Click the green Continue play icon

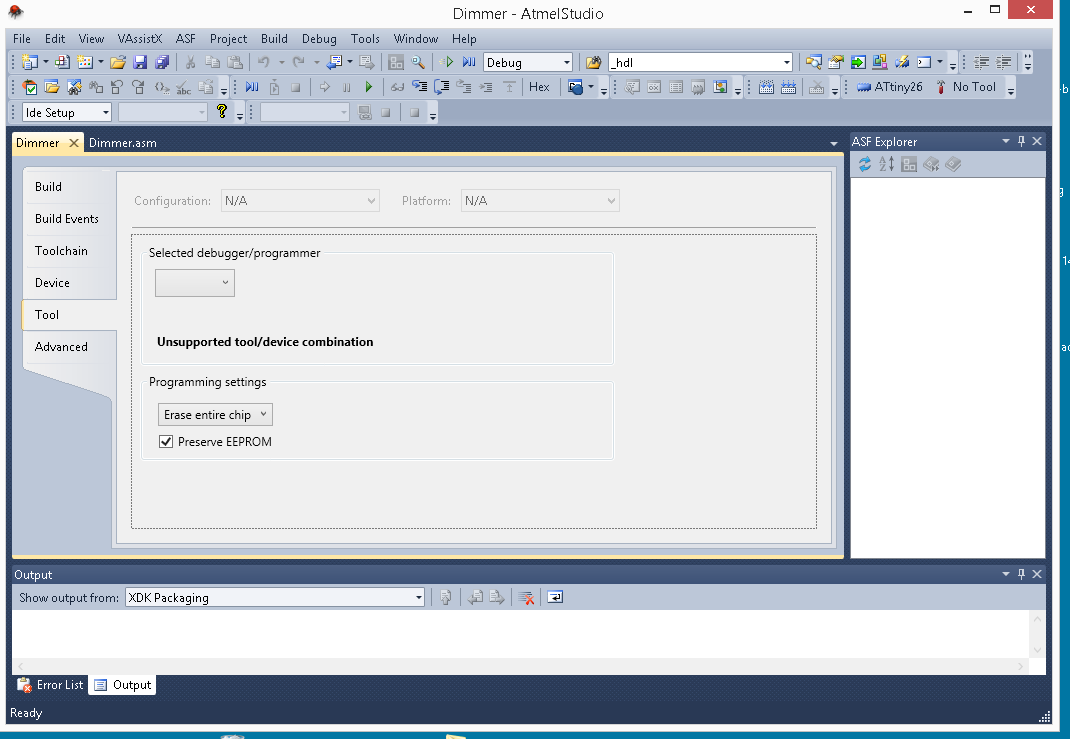coord(368,87)
